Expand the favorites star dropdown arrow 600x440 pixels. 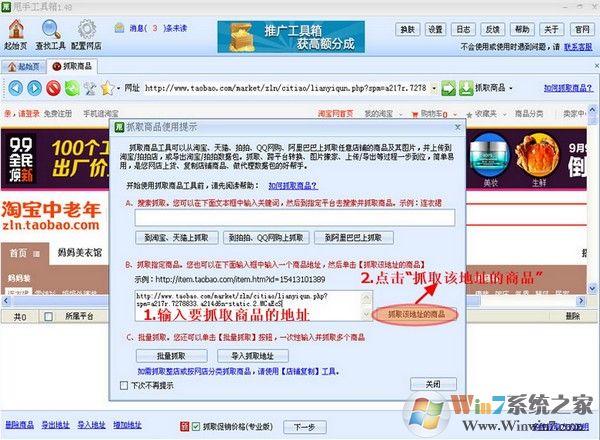click(x=118, y=88)
